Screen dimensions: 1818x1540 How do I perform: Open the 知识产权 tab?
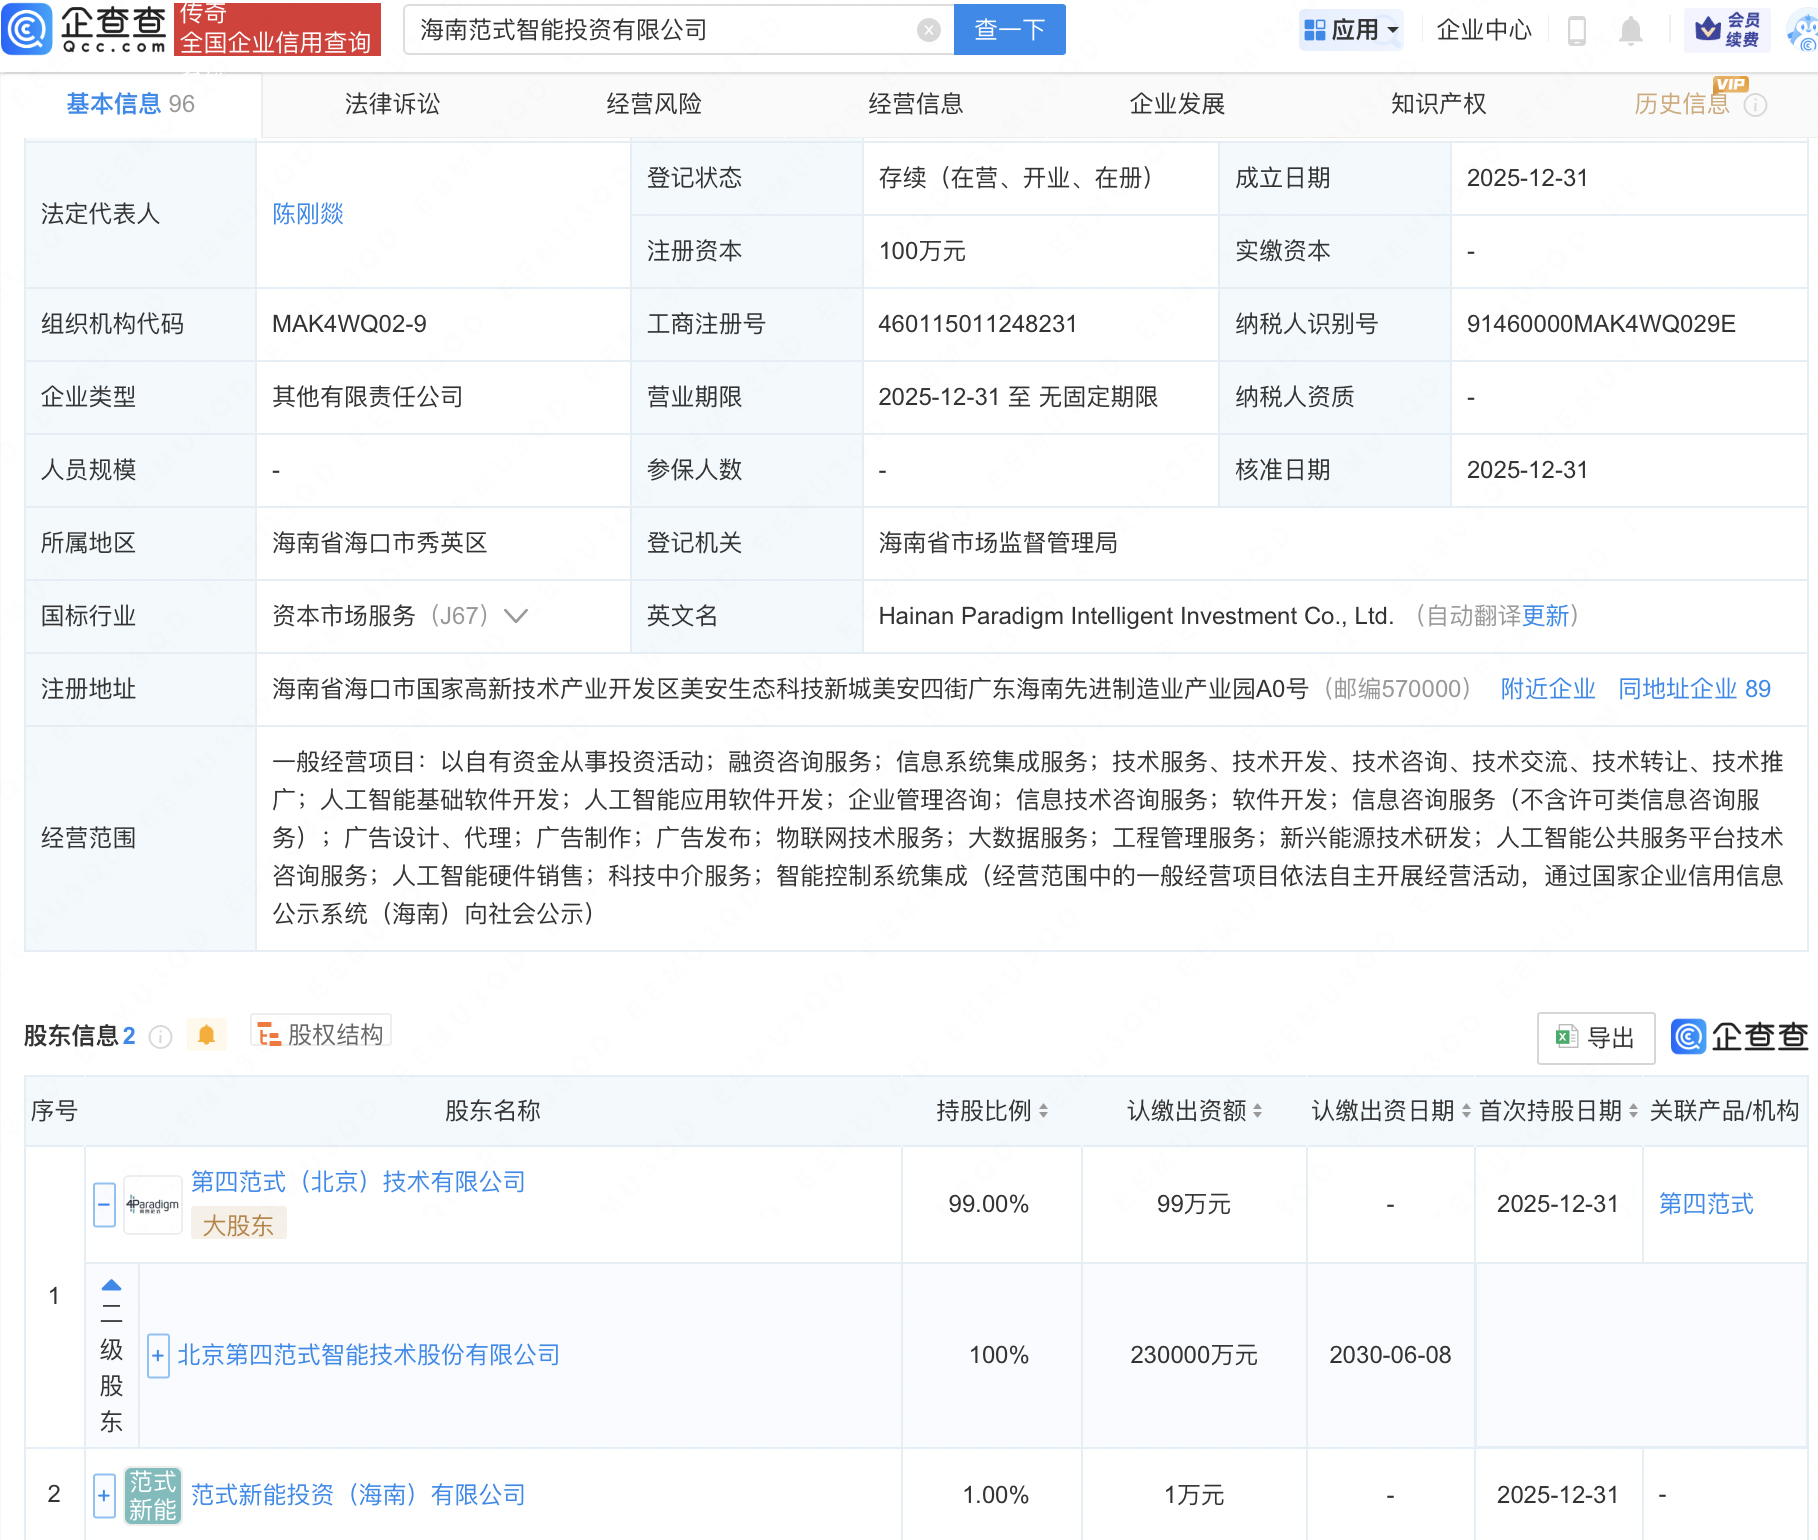[1437, 103]
